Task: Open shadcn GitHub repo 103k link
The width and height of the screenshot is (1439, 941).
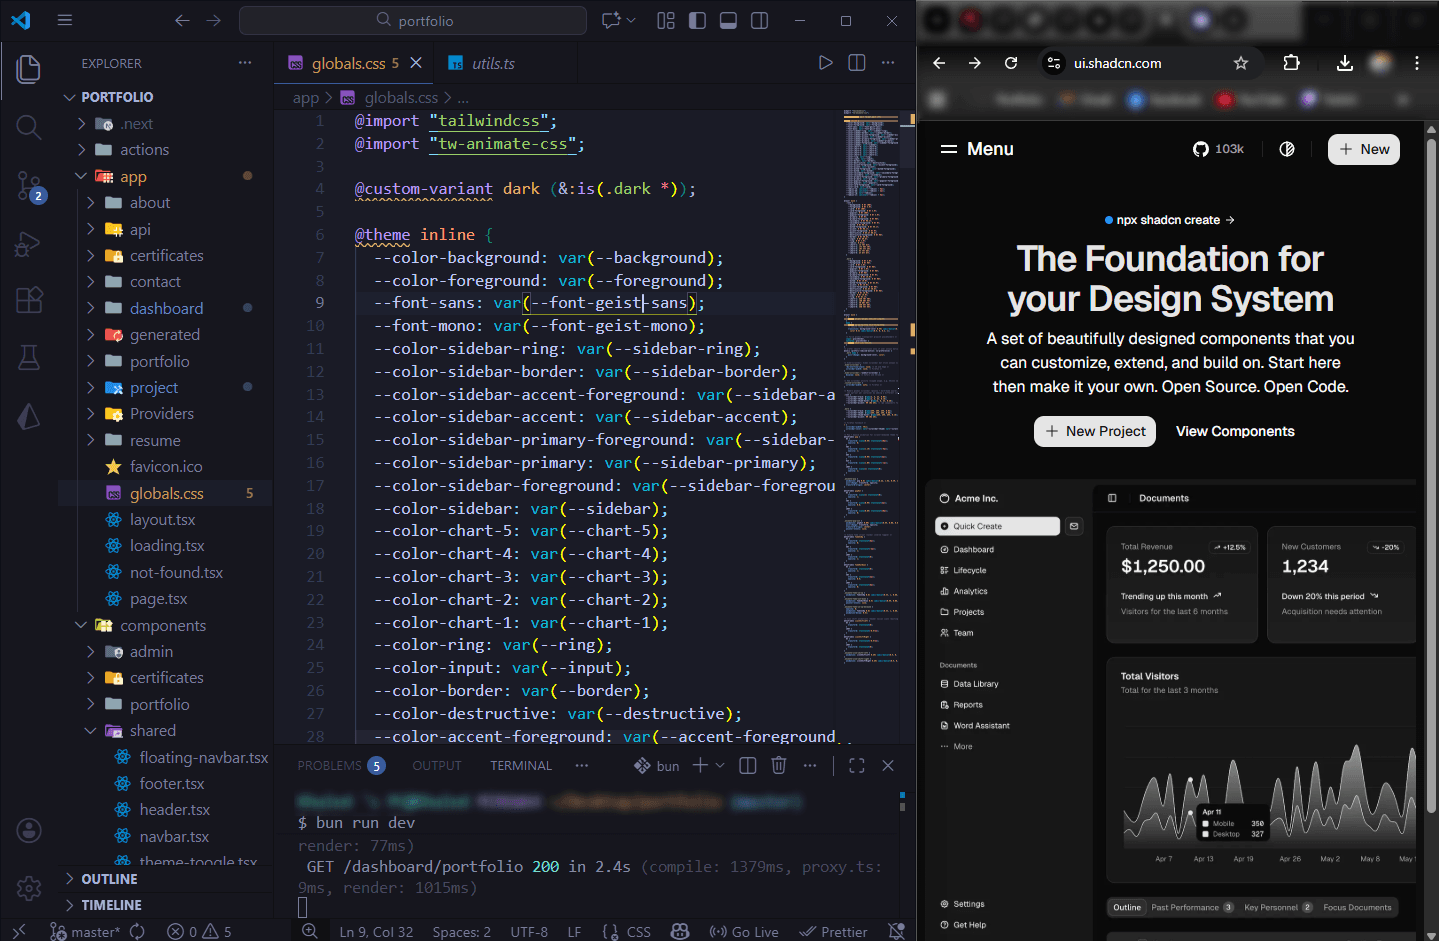Action: tap(1218, 149)
